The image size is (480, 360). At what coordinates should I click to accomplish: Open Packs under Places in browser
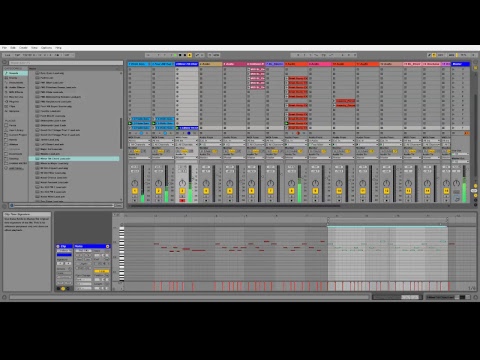tap(16, 125)
